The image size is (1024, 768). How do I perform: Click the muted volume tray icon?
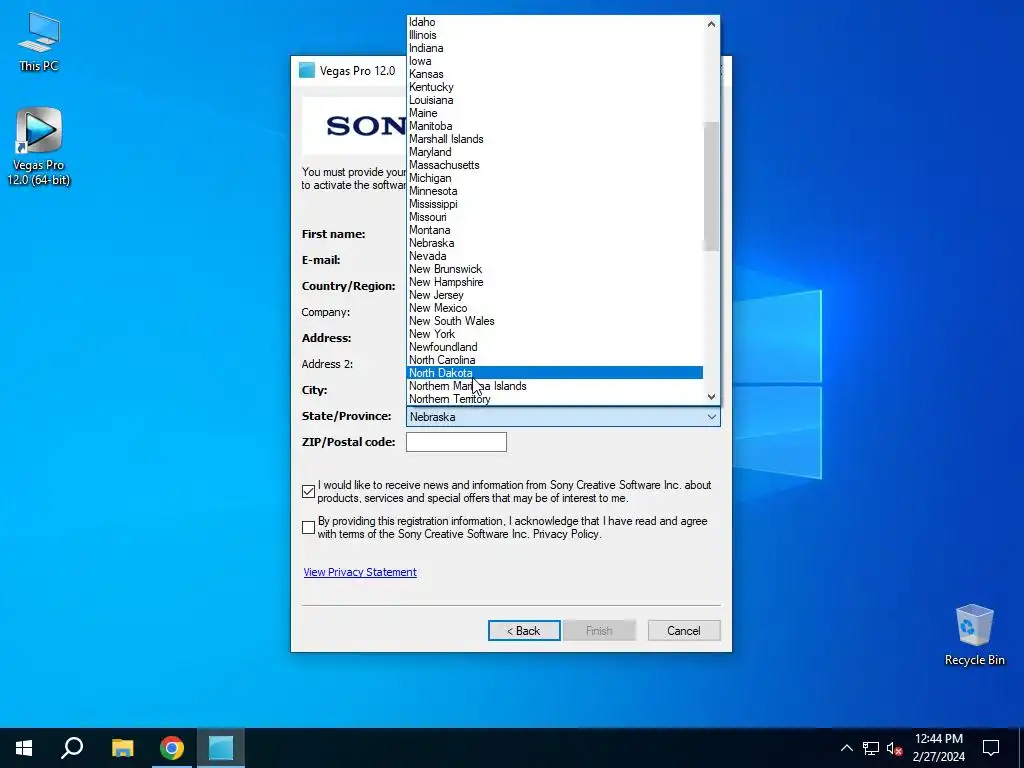[x=895, y=748]
